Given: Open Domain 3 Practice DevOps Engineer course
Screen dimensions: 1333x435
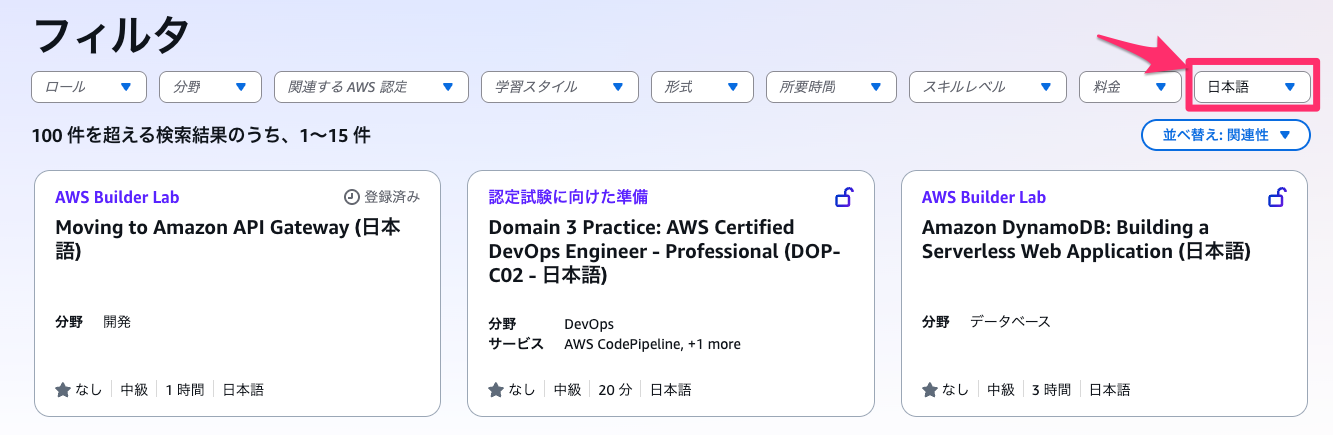Looking at the screenshot, I should tap(664, 251).
